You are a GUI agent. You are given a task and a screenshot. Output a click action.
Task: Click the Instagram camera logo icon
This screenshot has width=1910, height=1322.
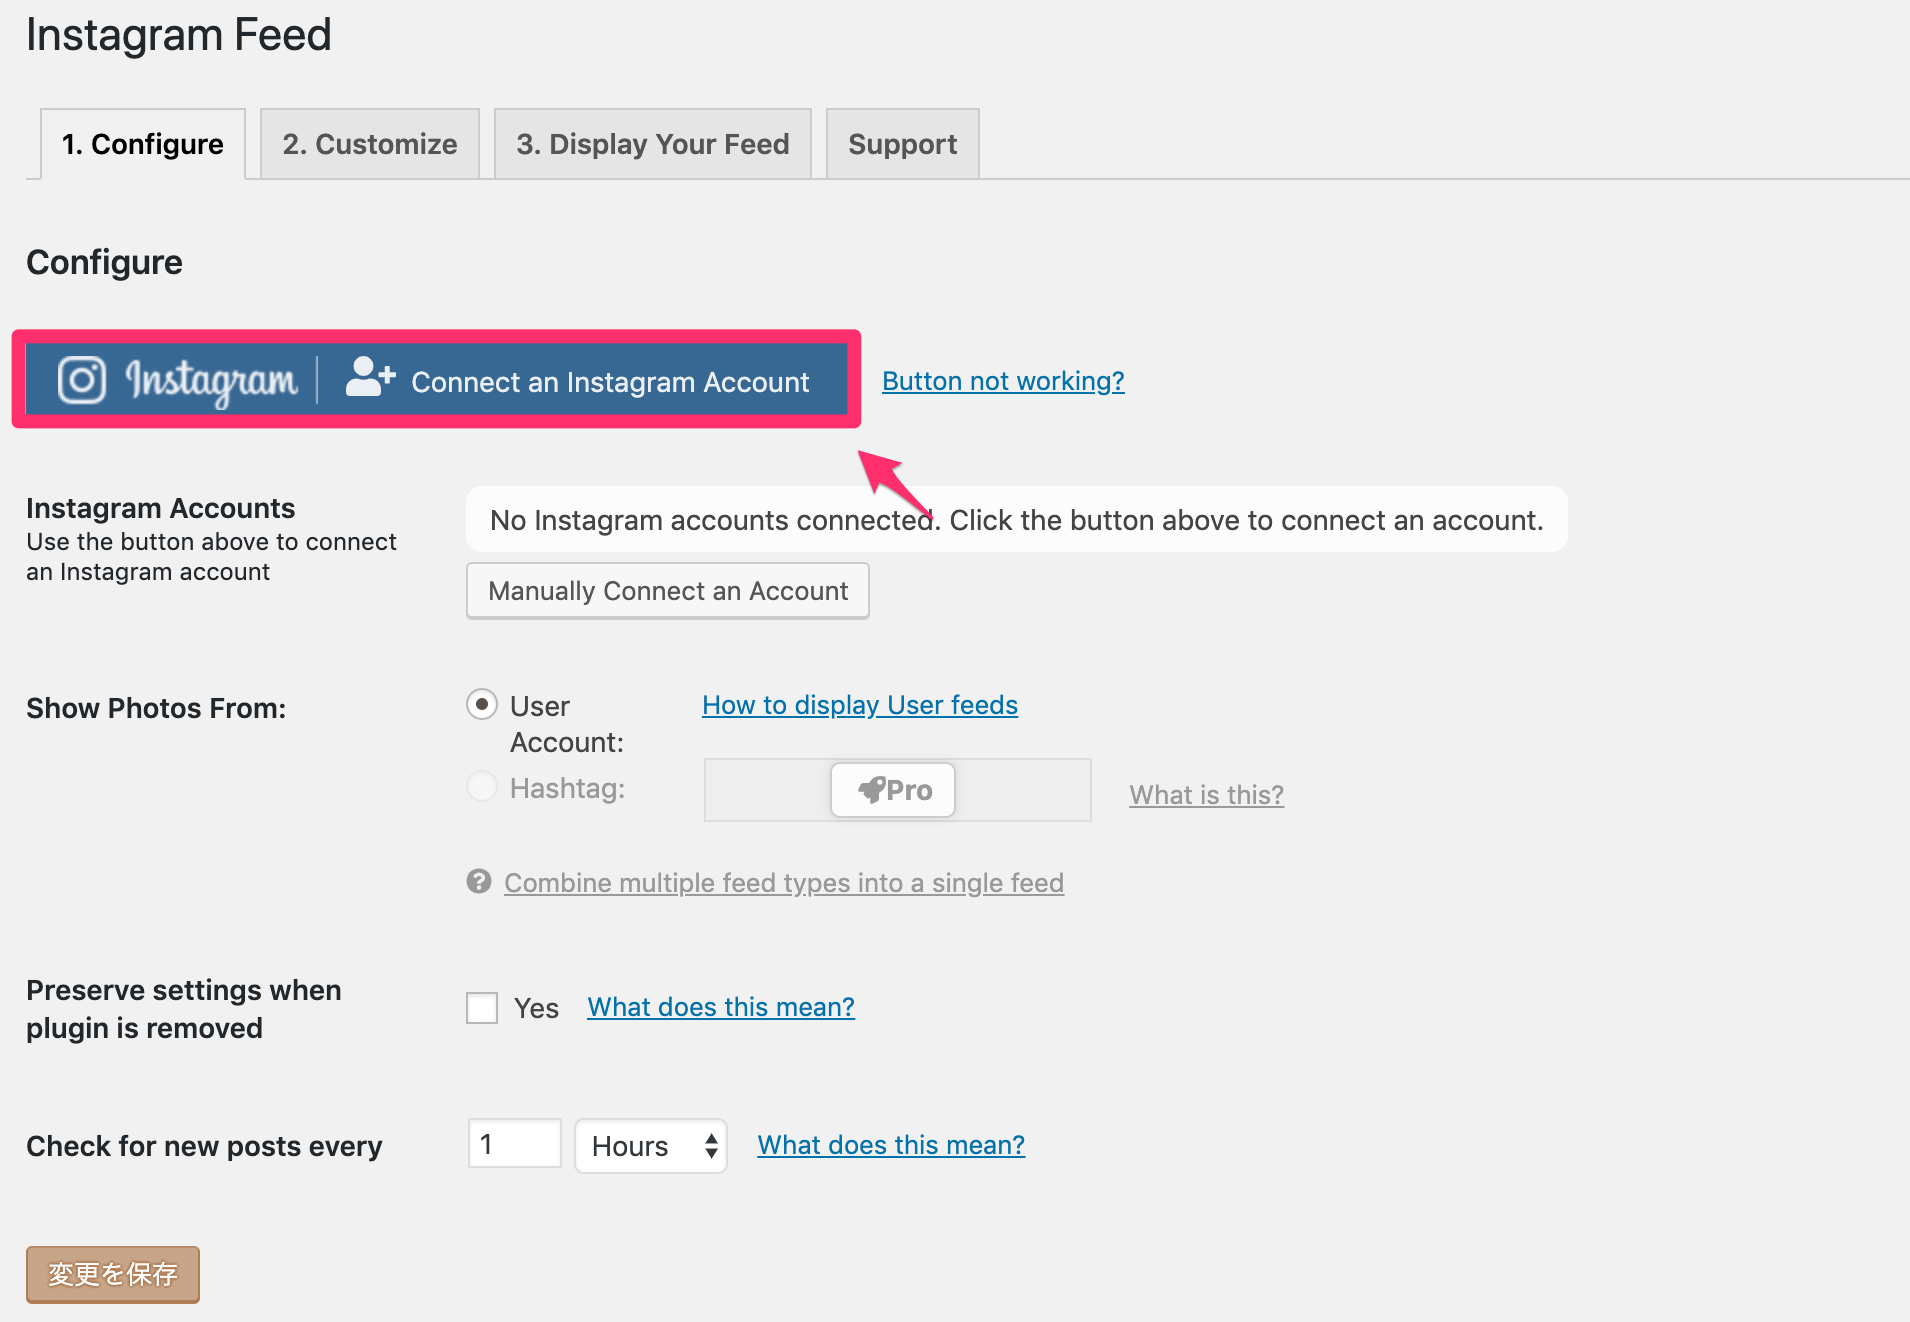click(82, 380)
